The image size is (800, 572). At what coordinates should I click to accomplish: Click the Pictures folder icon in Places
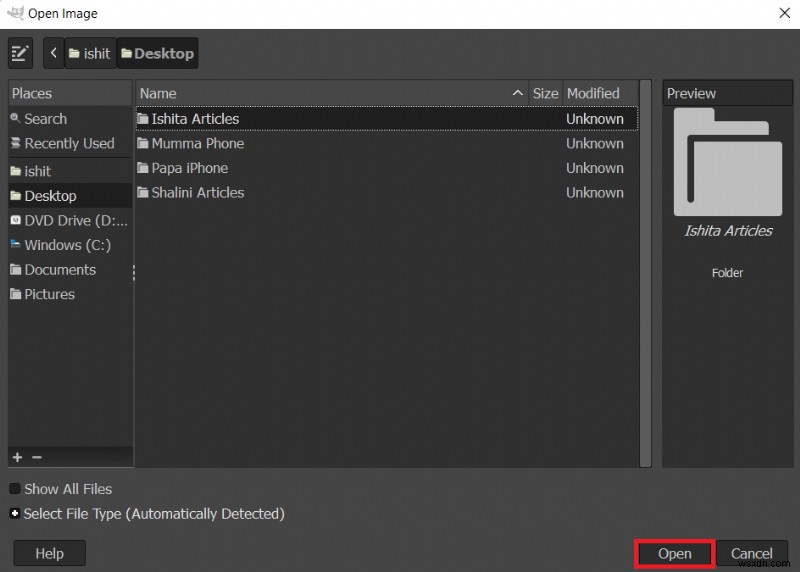[16, 293]
